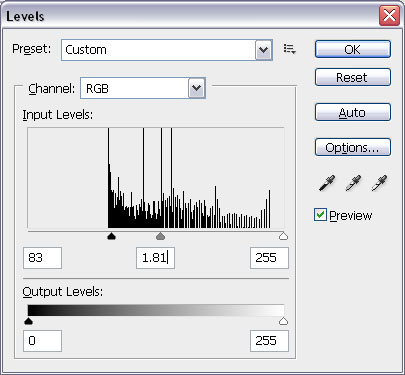Click the white input highlight slider
405x375 pixels.
pos(283,236)
